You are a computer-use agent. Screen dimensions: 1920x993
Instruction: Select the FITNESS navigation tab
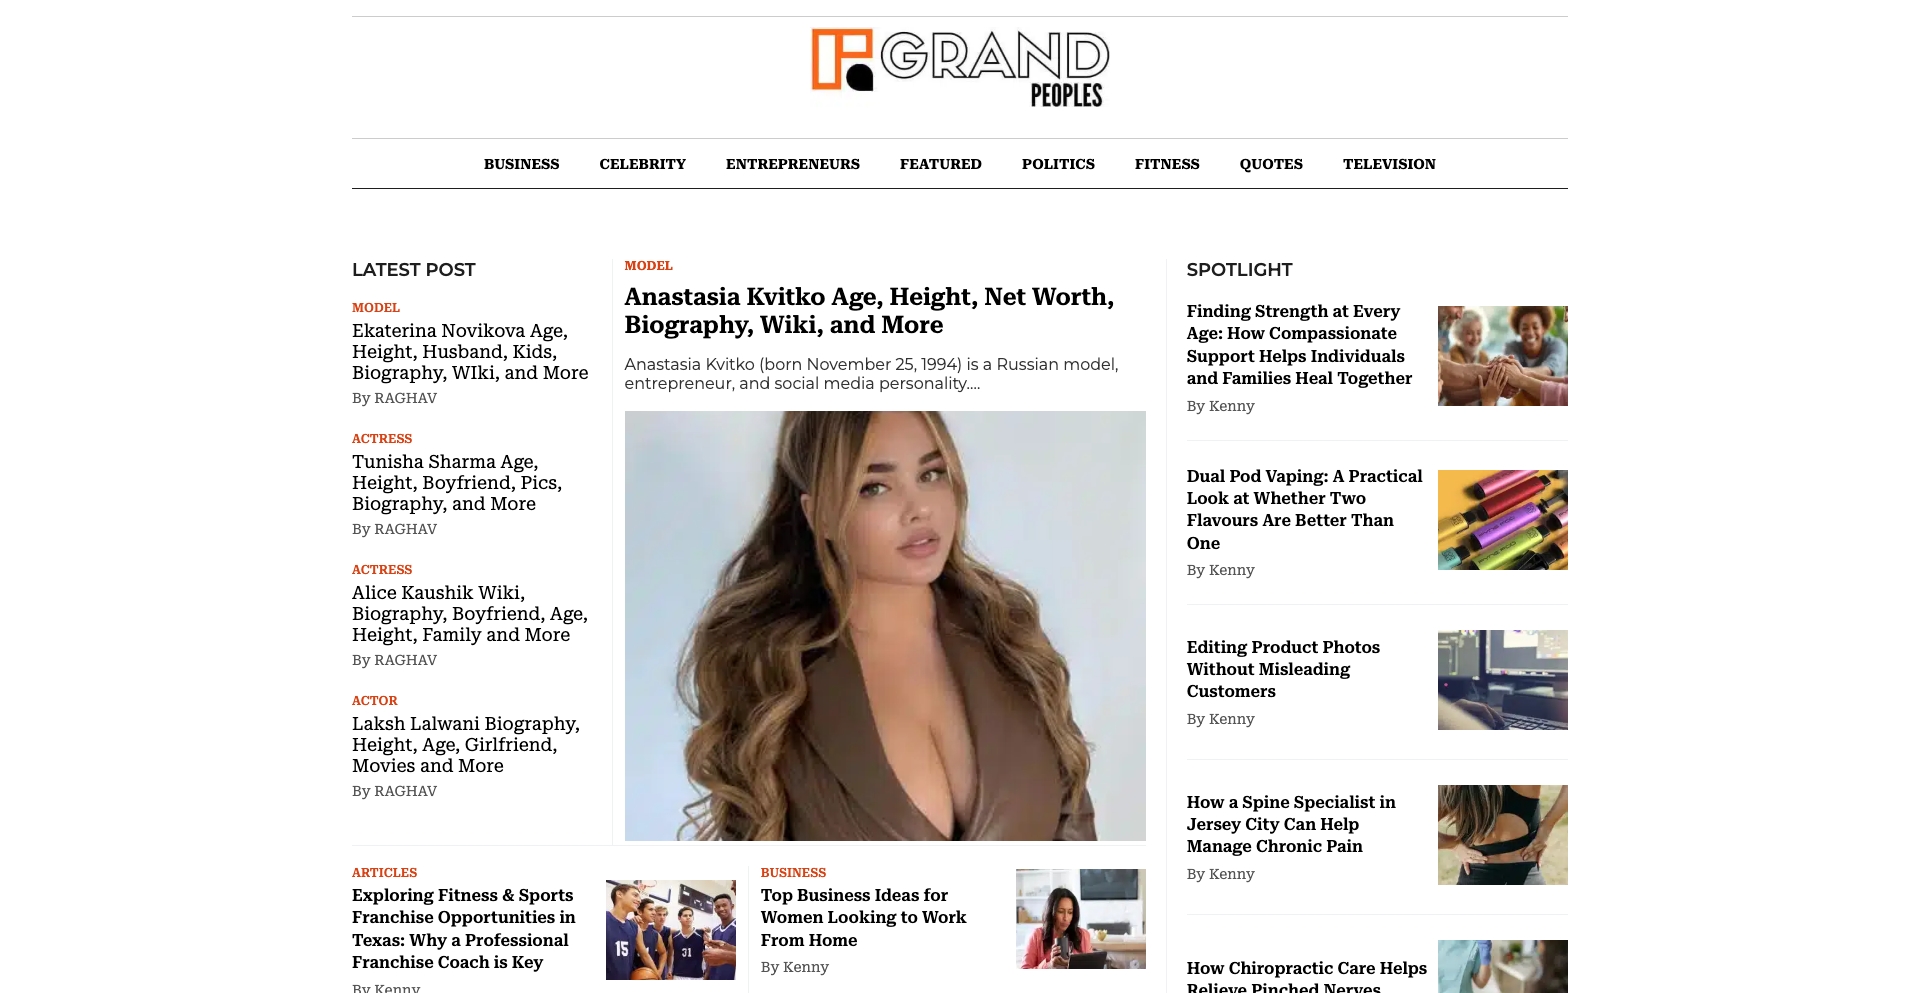point(1167,163)
